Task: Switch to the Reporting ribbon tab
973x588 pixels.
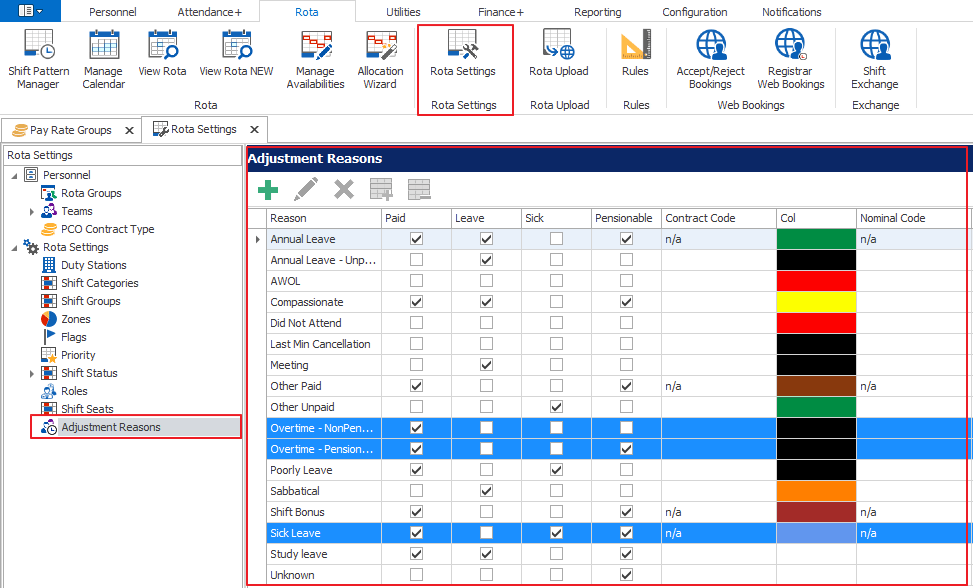Action: (x=597, y=12)
